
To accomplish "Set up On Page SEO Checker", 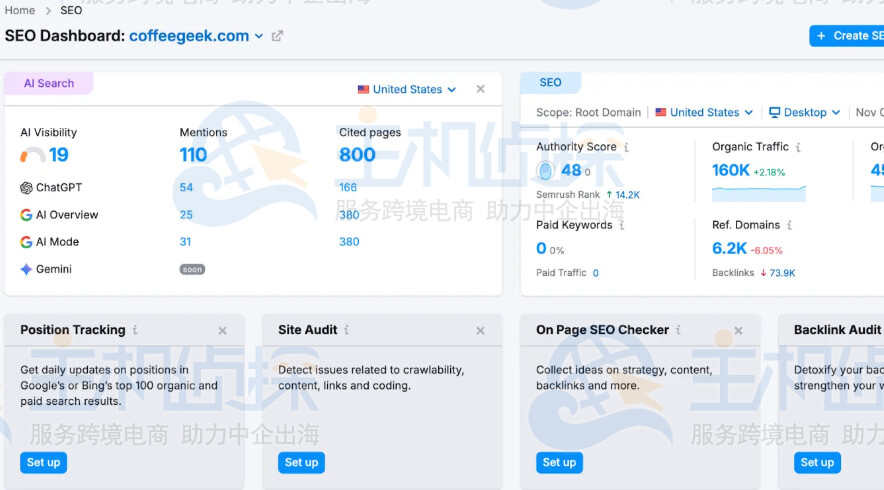I will pyautogui.click(x=559, y=462).
